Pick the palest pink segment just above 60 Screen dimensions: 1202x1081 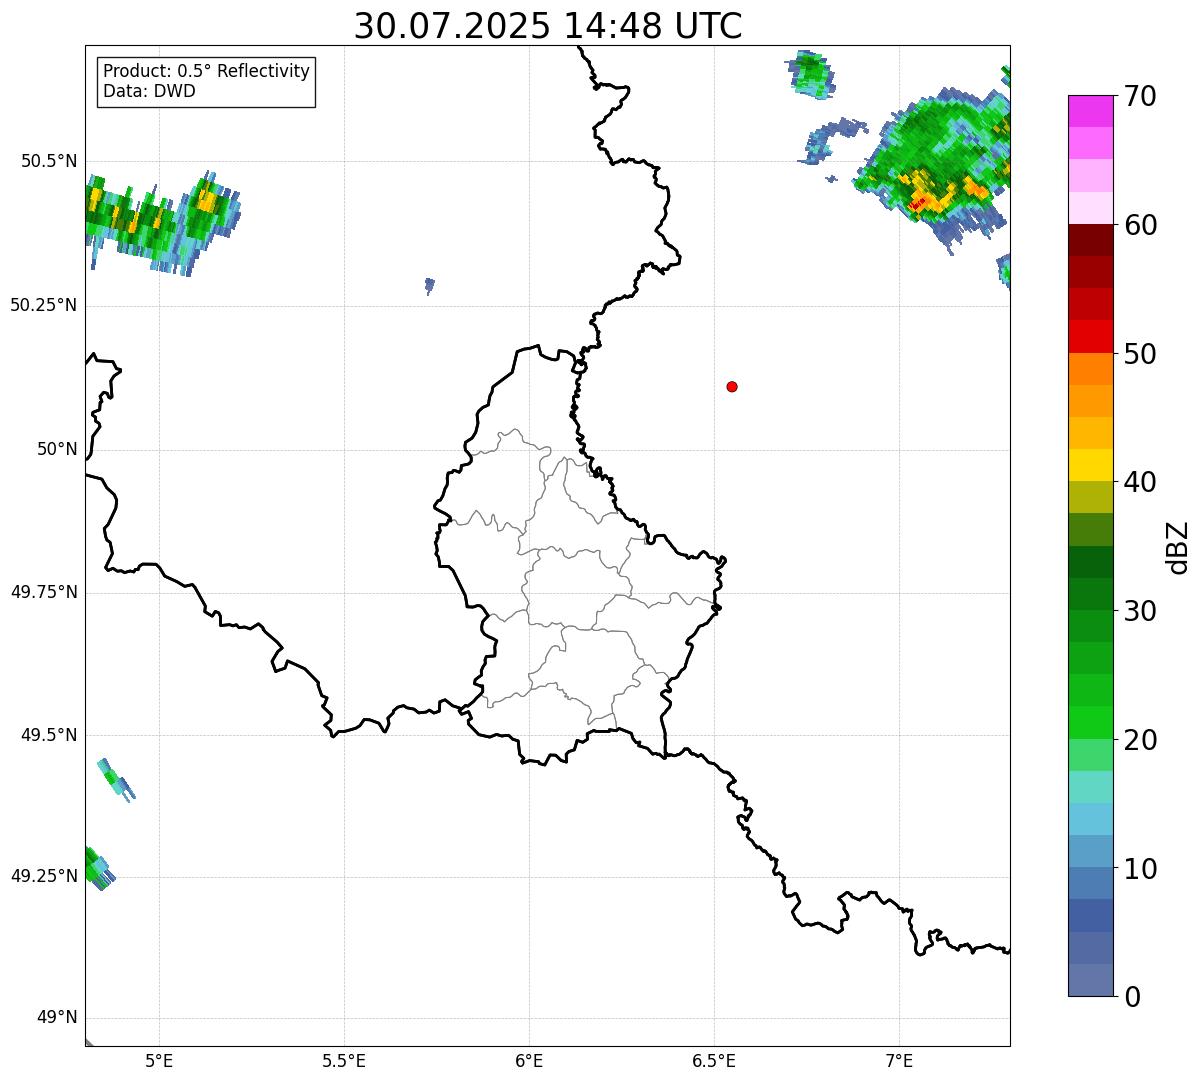pos(1091,208)
